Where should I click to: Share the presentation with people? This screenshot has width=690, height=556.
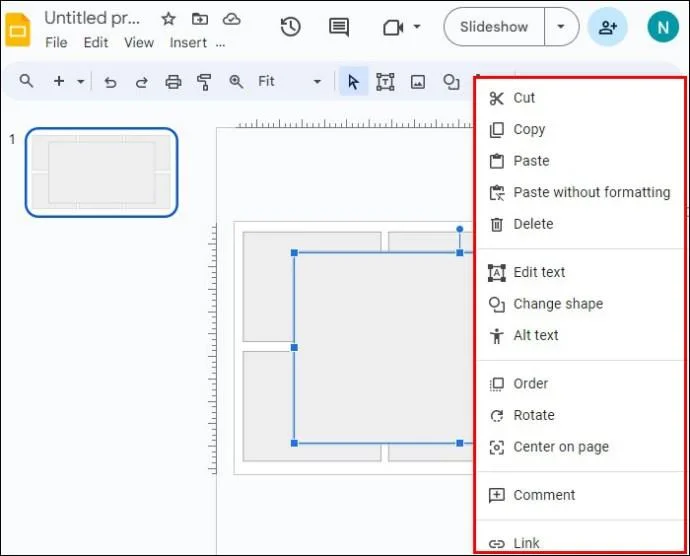(x=608, y=27)
